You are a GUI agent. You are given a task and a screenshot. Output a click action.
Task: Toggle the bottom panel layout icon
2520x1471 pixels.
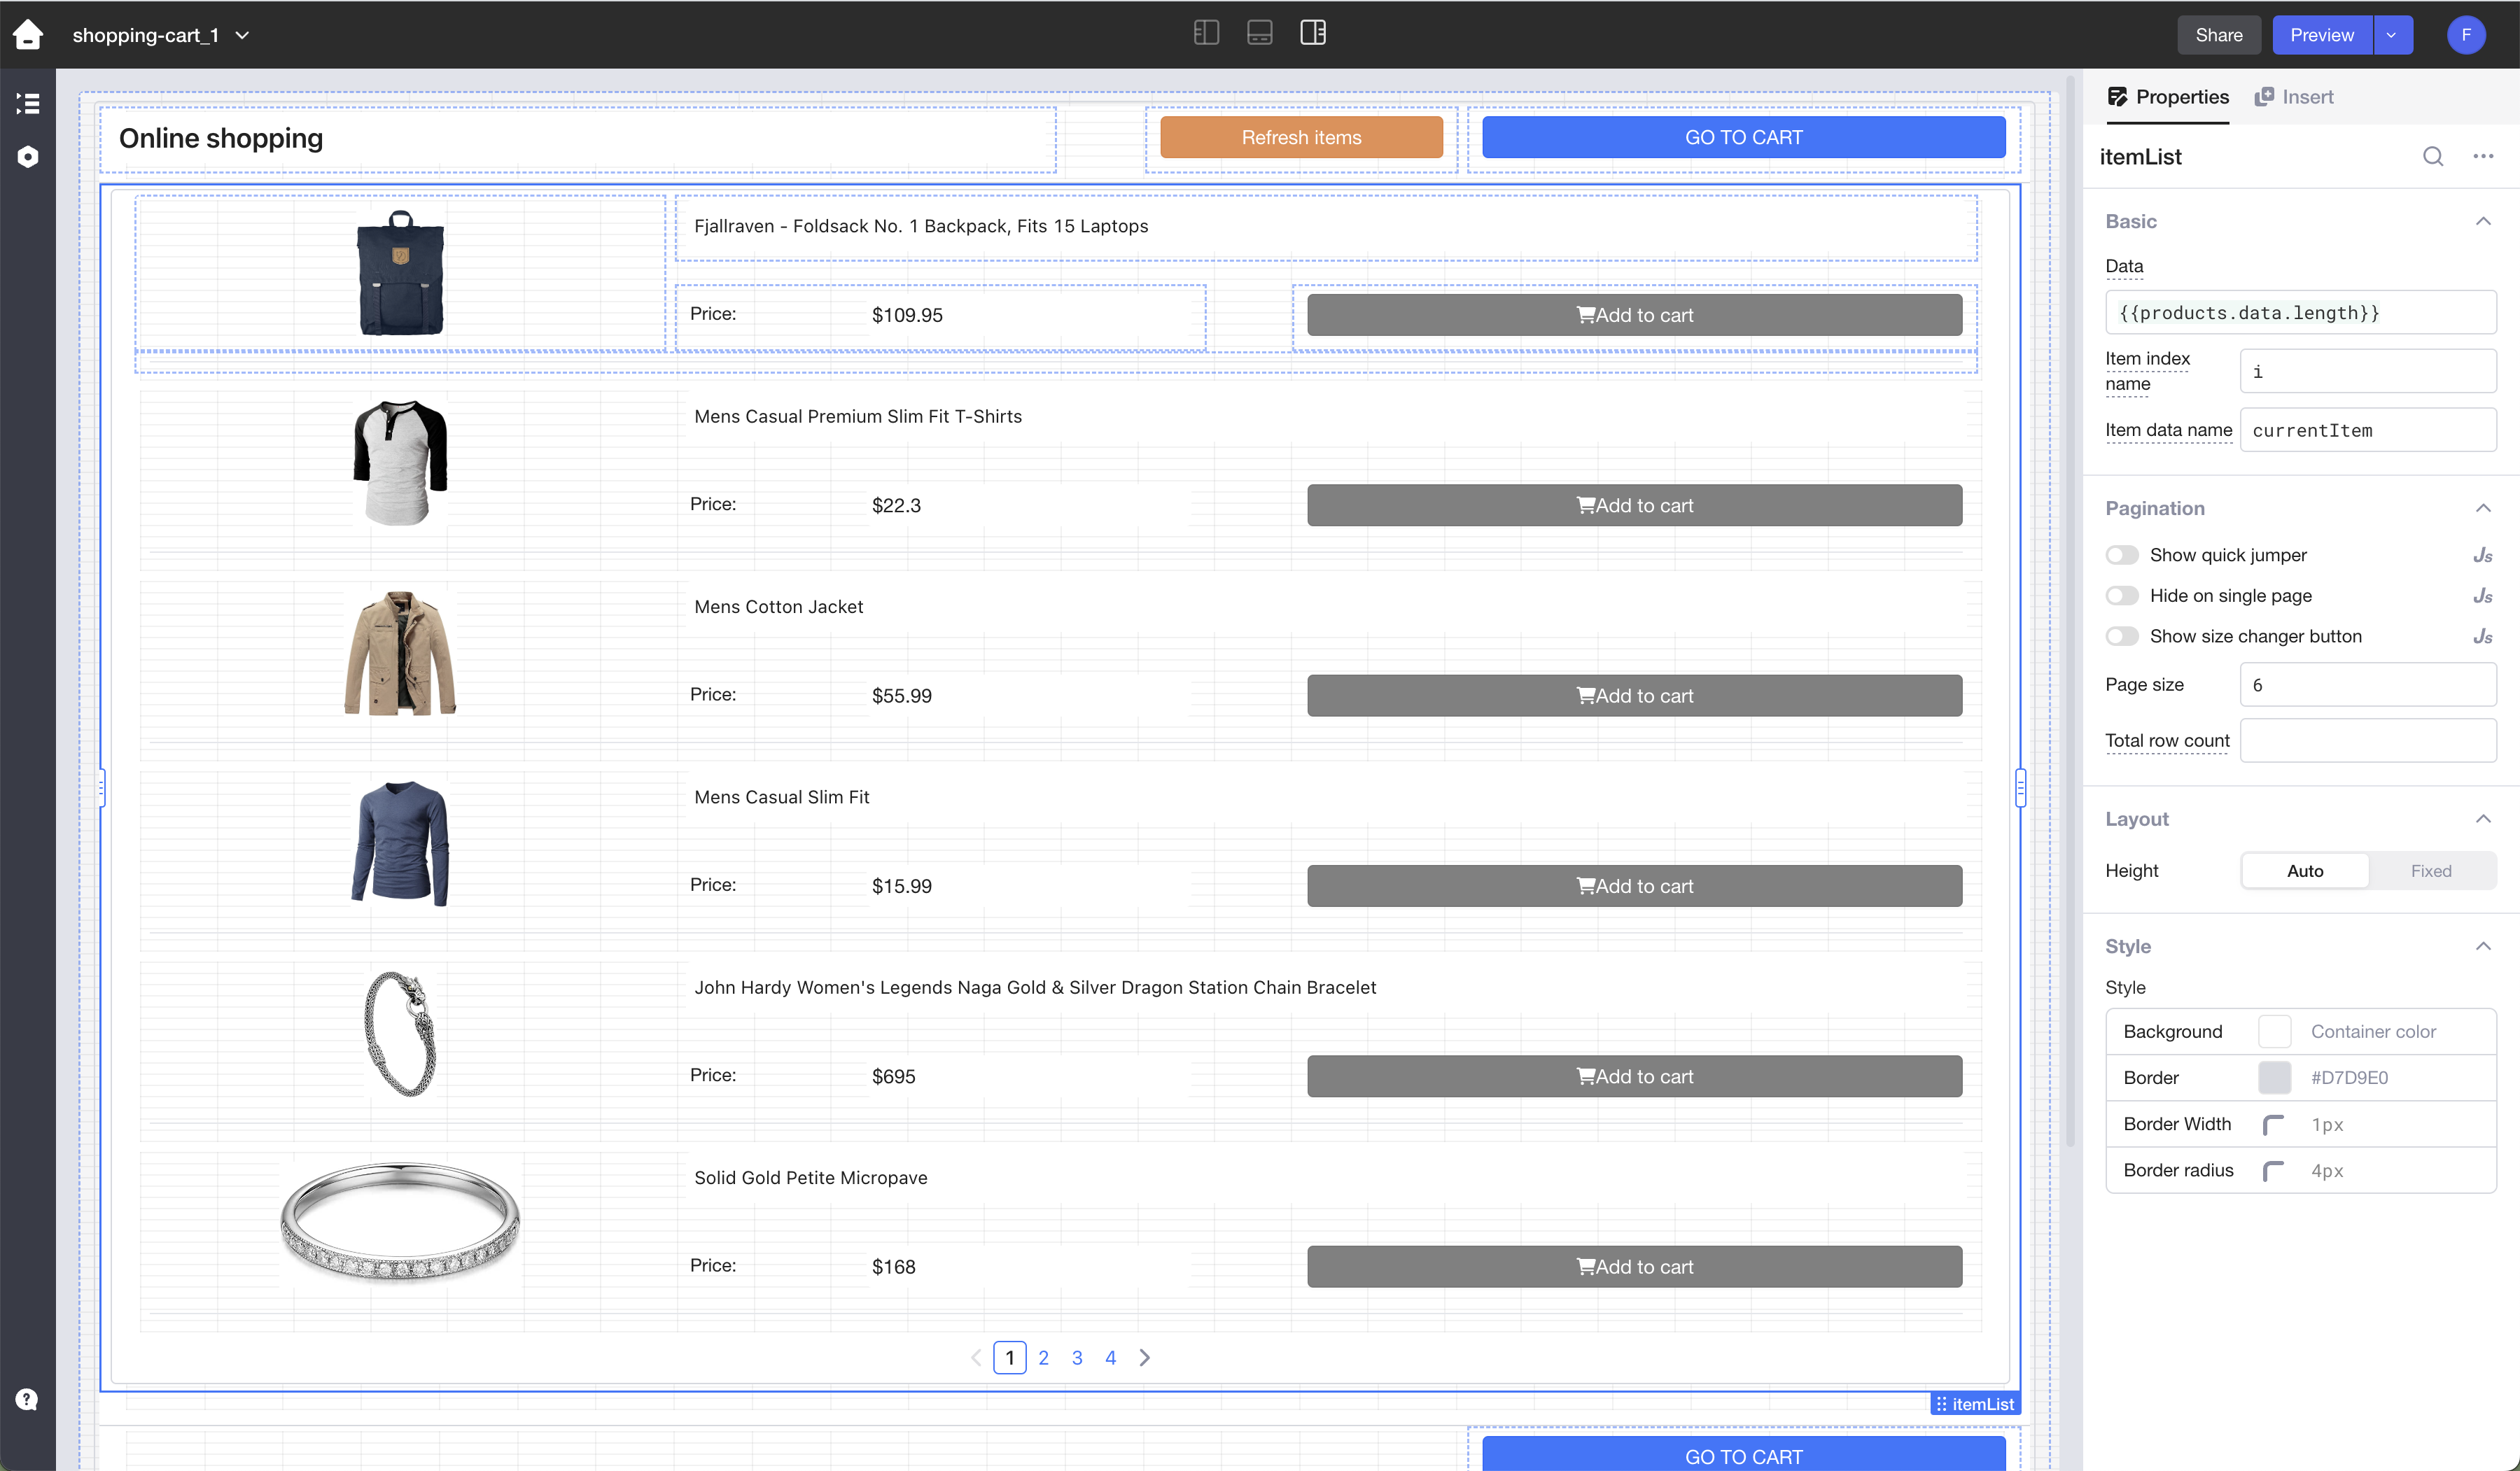pyautogui.click(x=1259, y=33)
